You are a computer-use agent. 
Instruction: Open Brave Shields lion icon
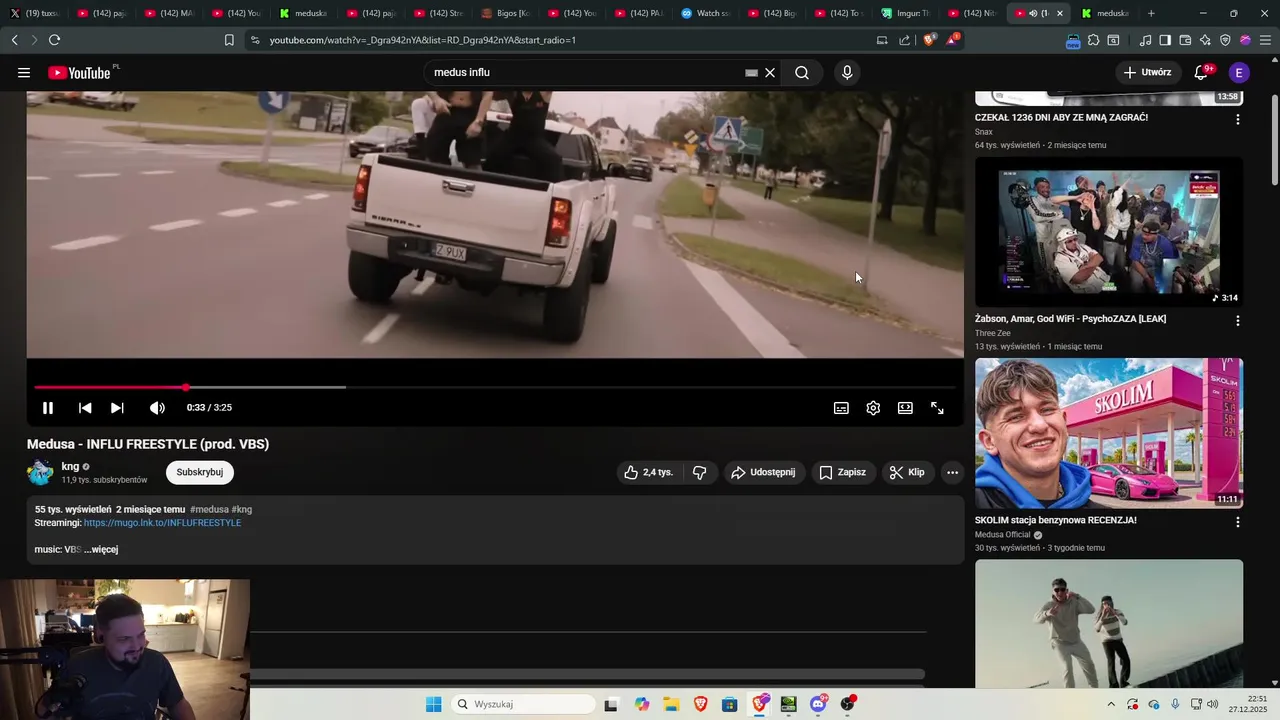tap(929, 40)
